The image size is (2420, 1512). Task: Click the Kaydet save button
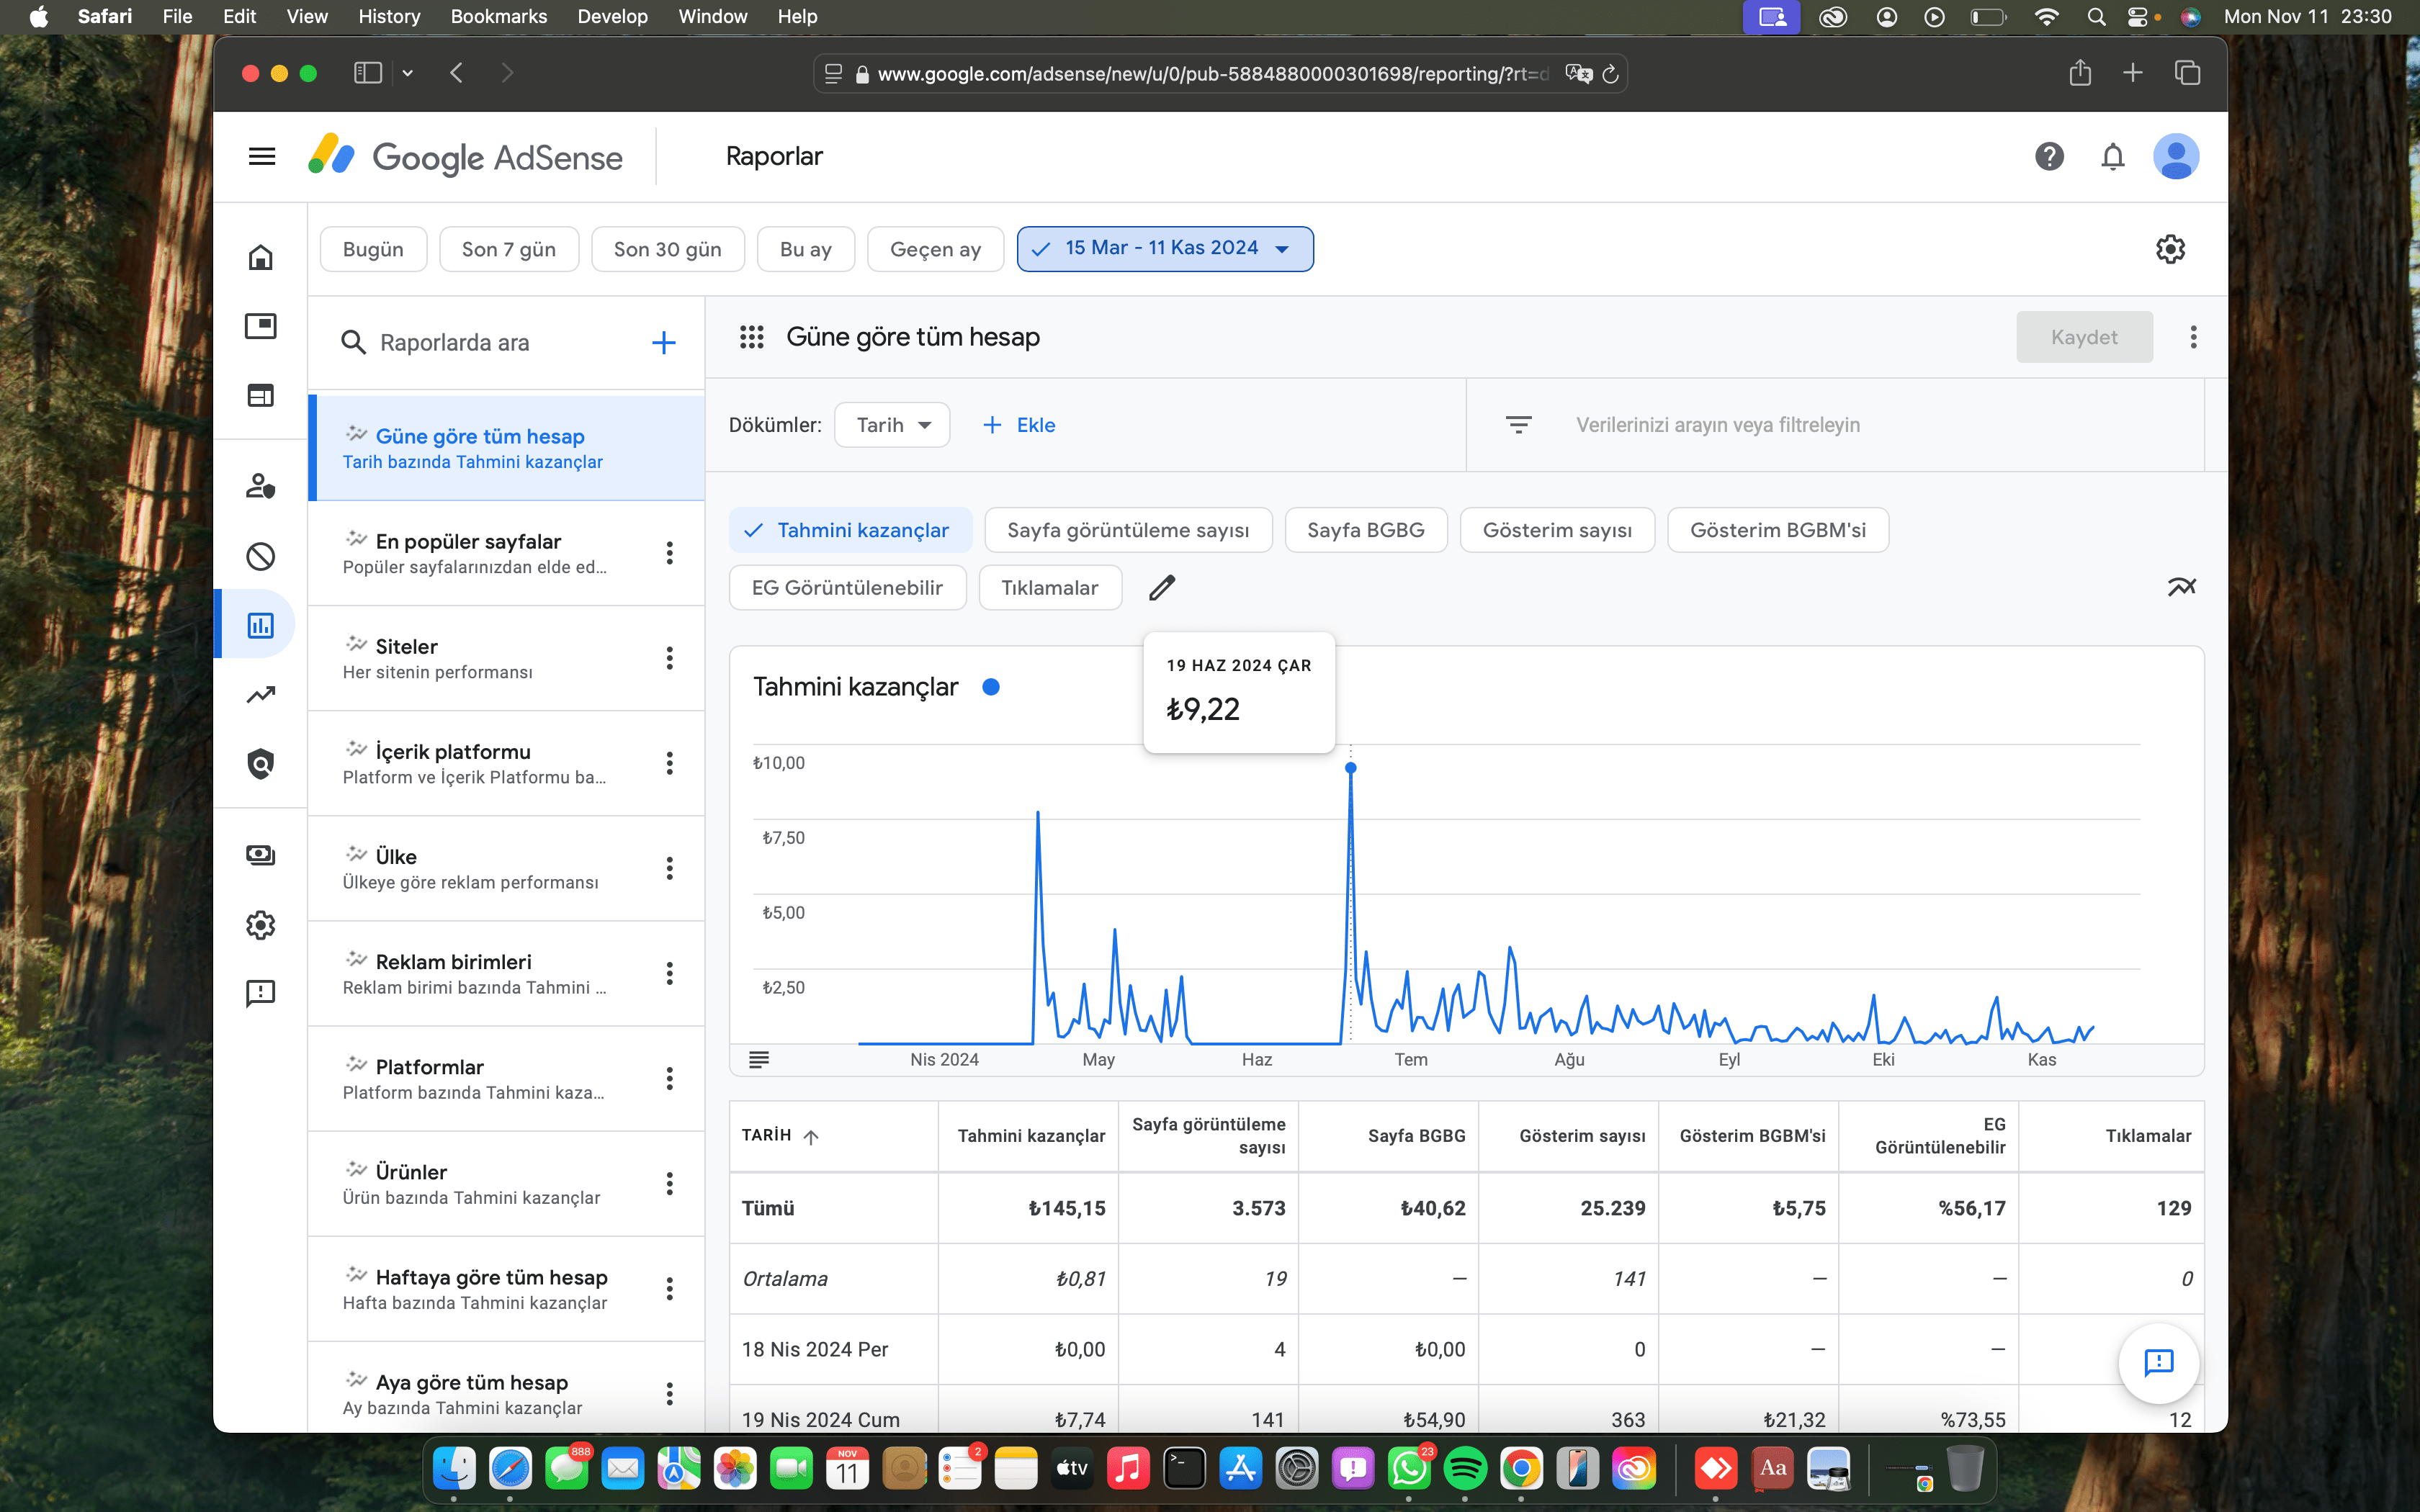(x=2084, y=337)
